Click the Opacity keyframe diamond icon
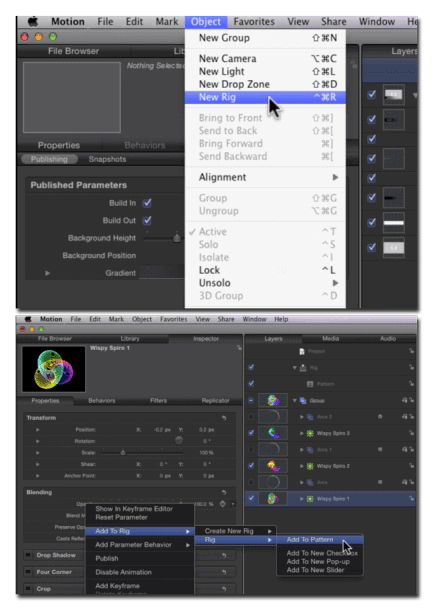Screen dimensions: 433x610 click(223, 504)
